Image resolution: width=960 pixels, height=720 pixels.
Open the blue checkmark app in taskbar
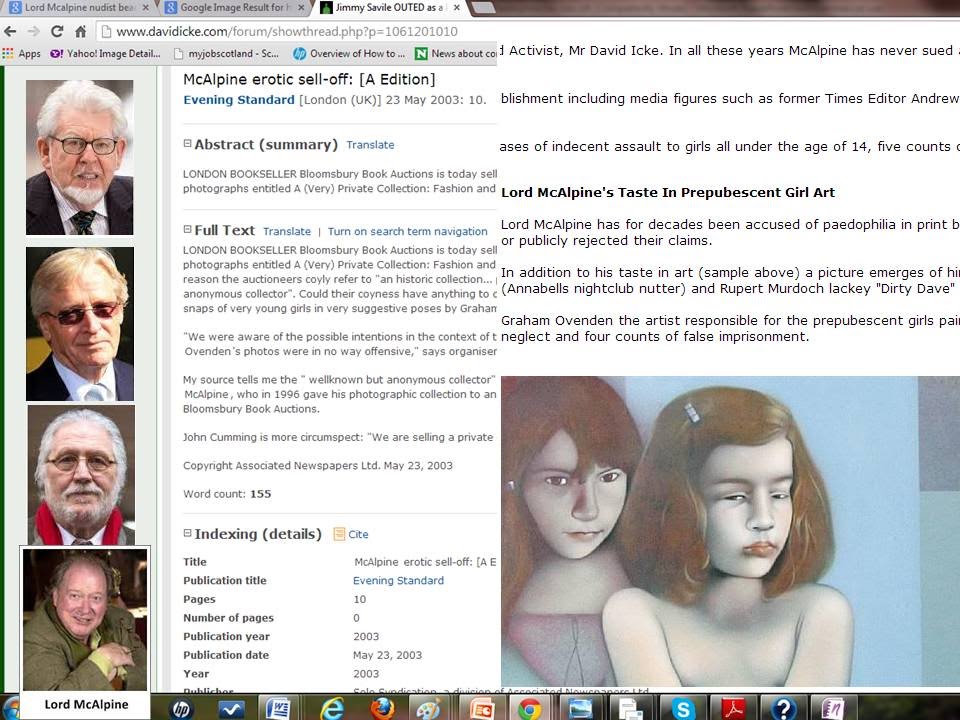231,708
